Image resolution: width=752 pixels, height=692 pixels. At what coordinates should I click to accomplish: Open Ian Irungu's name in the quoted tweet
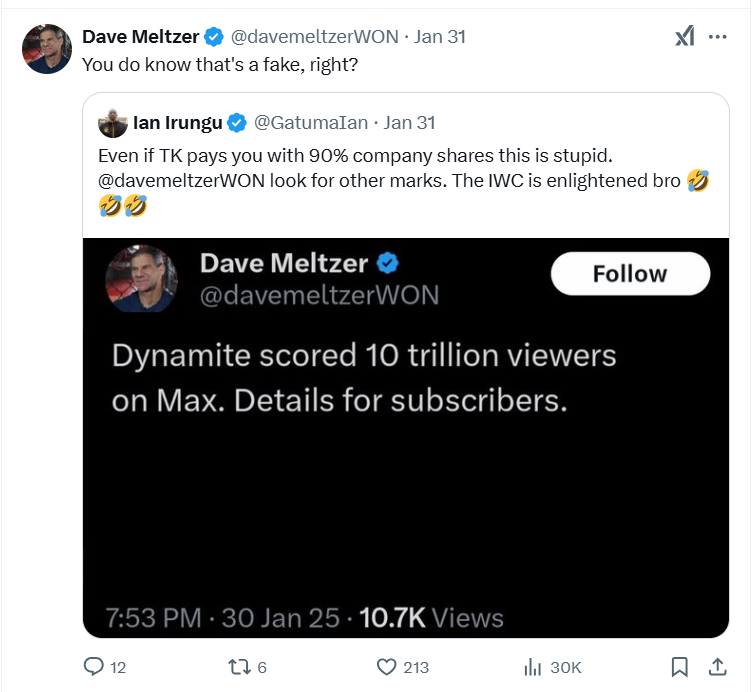pyautogui.click(x=177, y=123)
